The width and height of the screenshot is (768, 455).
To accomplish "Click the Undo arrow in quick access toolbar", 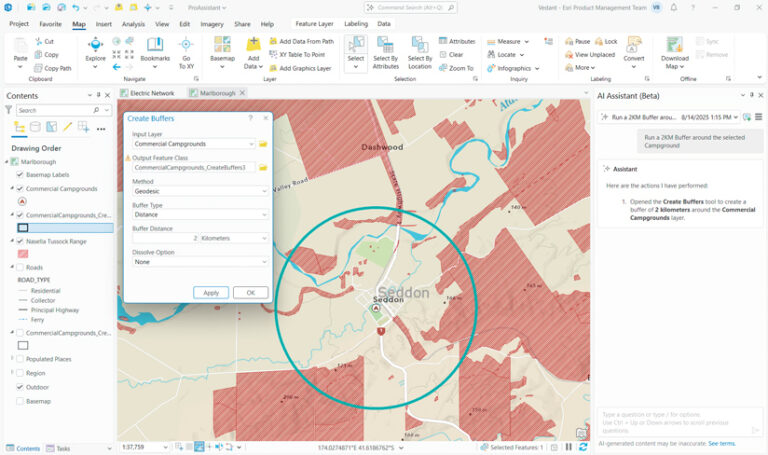I will coord(75,8).
